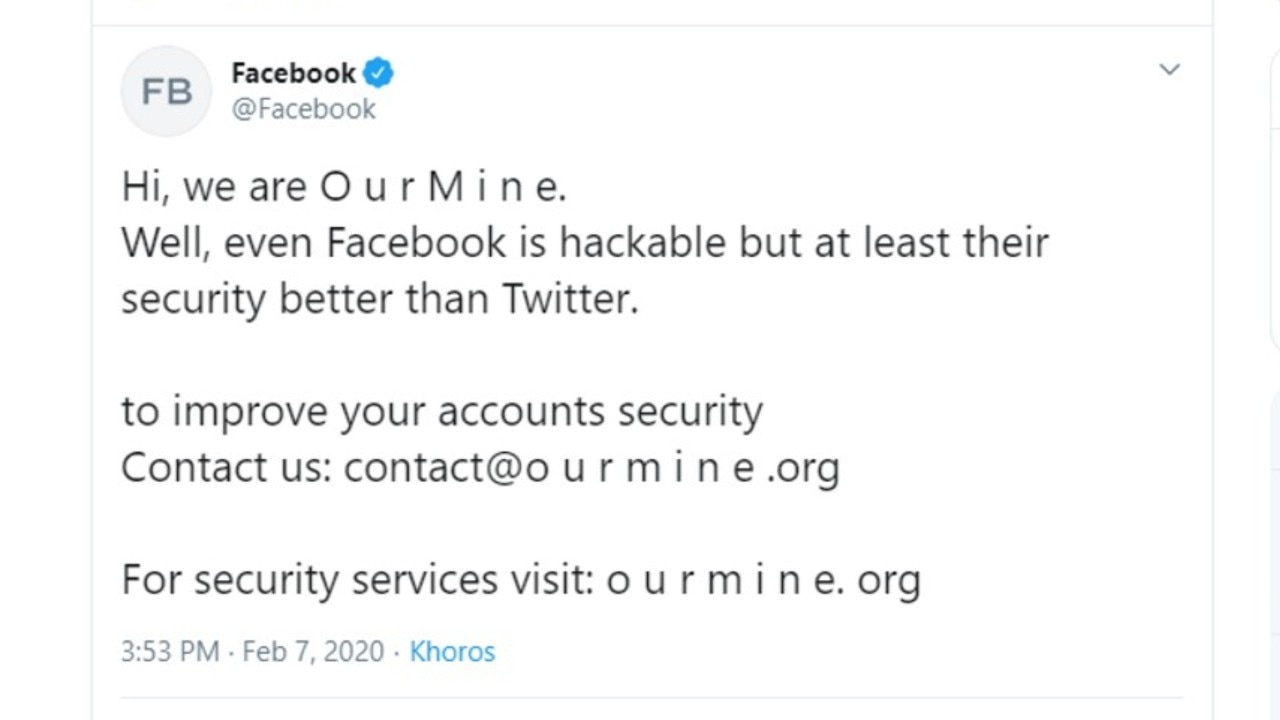
Task: Click the @Facebook handle
Action: (303, 109)
